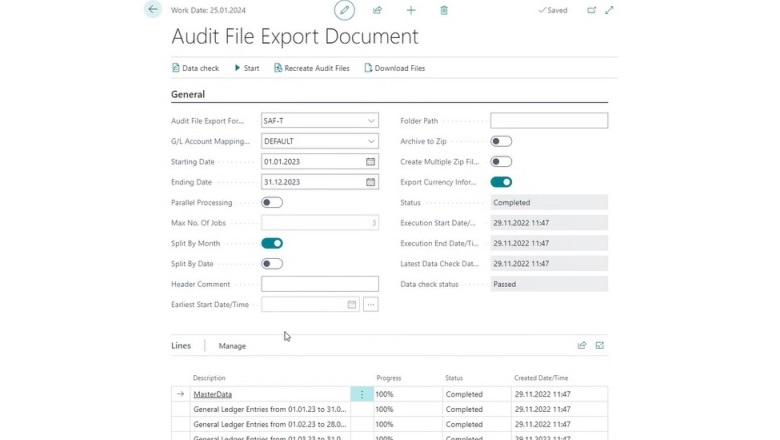Viewport: 780px width, 440px height.
Task: Click the Saved indicator
Action: pos(553,10)
